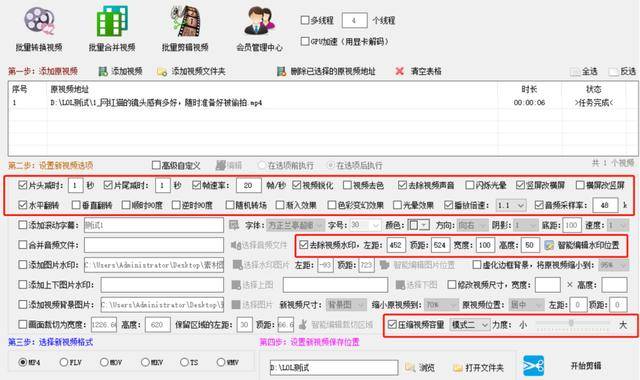Click 智能编辑水印位置 icon
Image resolution: width=640 pixels, height=380 pixels.
(x=549, y=245)
